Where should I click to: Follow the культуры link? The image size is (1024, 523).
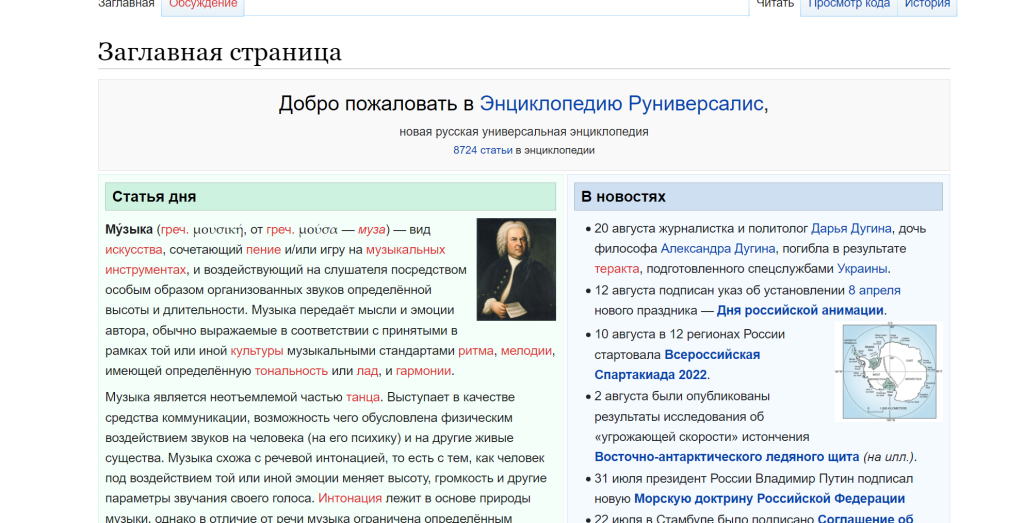pos(257,351)
